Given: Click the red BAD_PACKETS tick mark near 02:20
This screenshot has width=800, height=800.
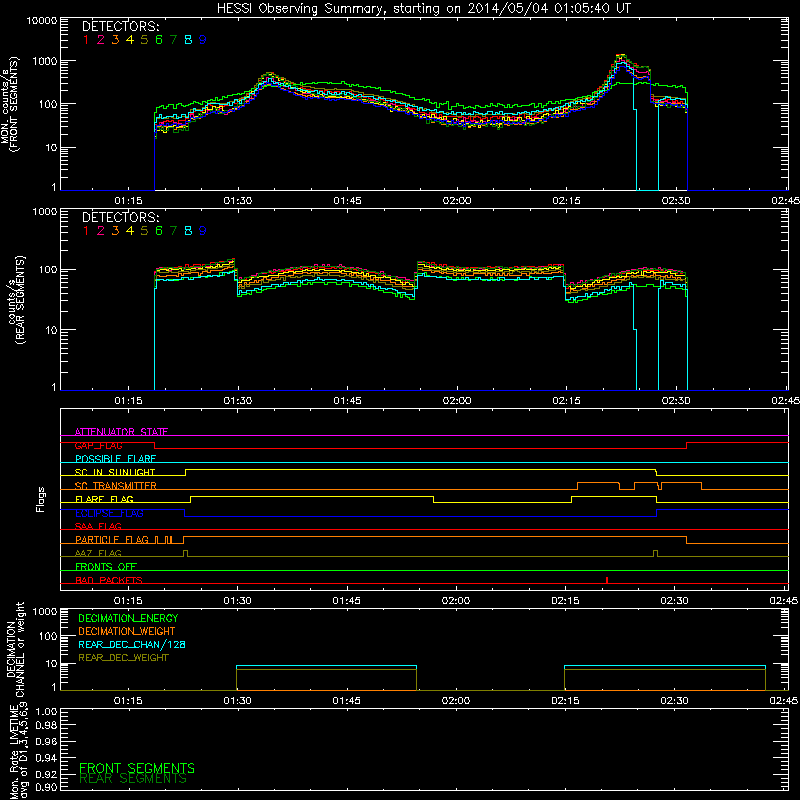Looking at the screenshot, I should pos(607,580).
